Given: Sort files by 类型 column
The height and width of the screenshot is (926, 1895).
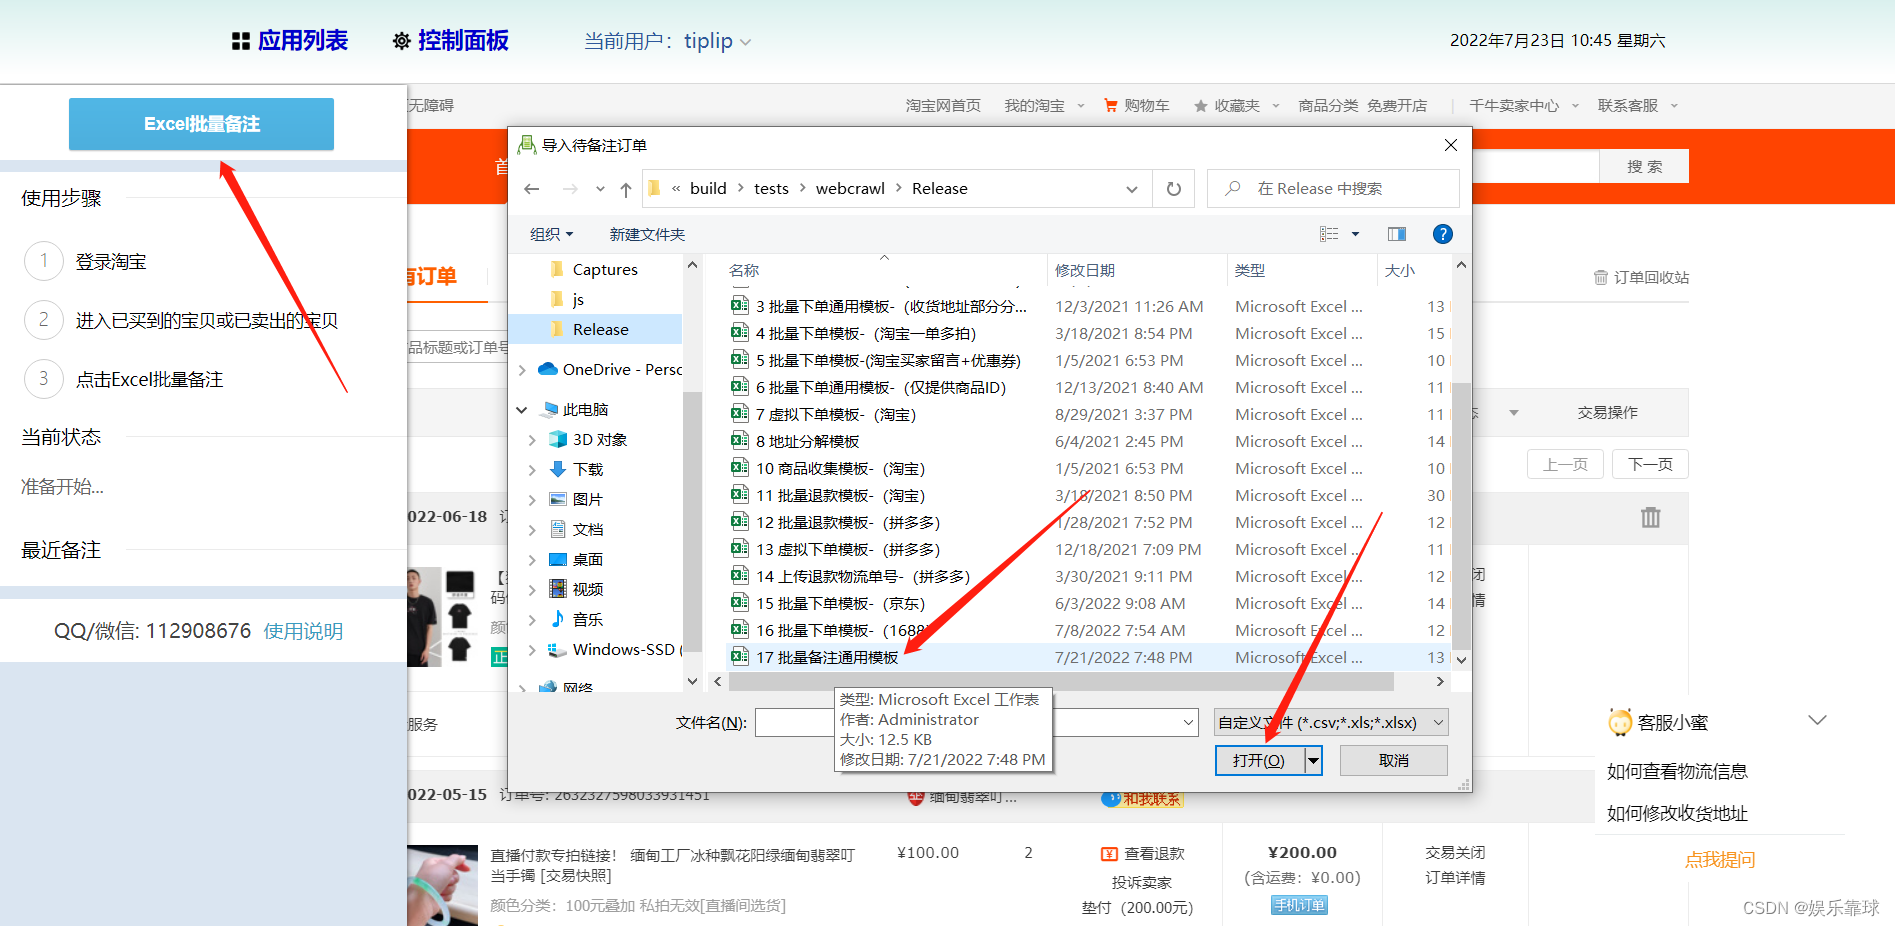Looking at the screenshot, I should pyautogui.click(x=1250, y=271).
